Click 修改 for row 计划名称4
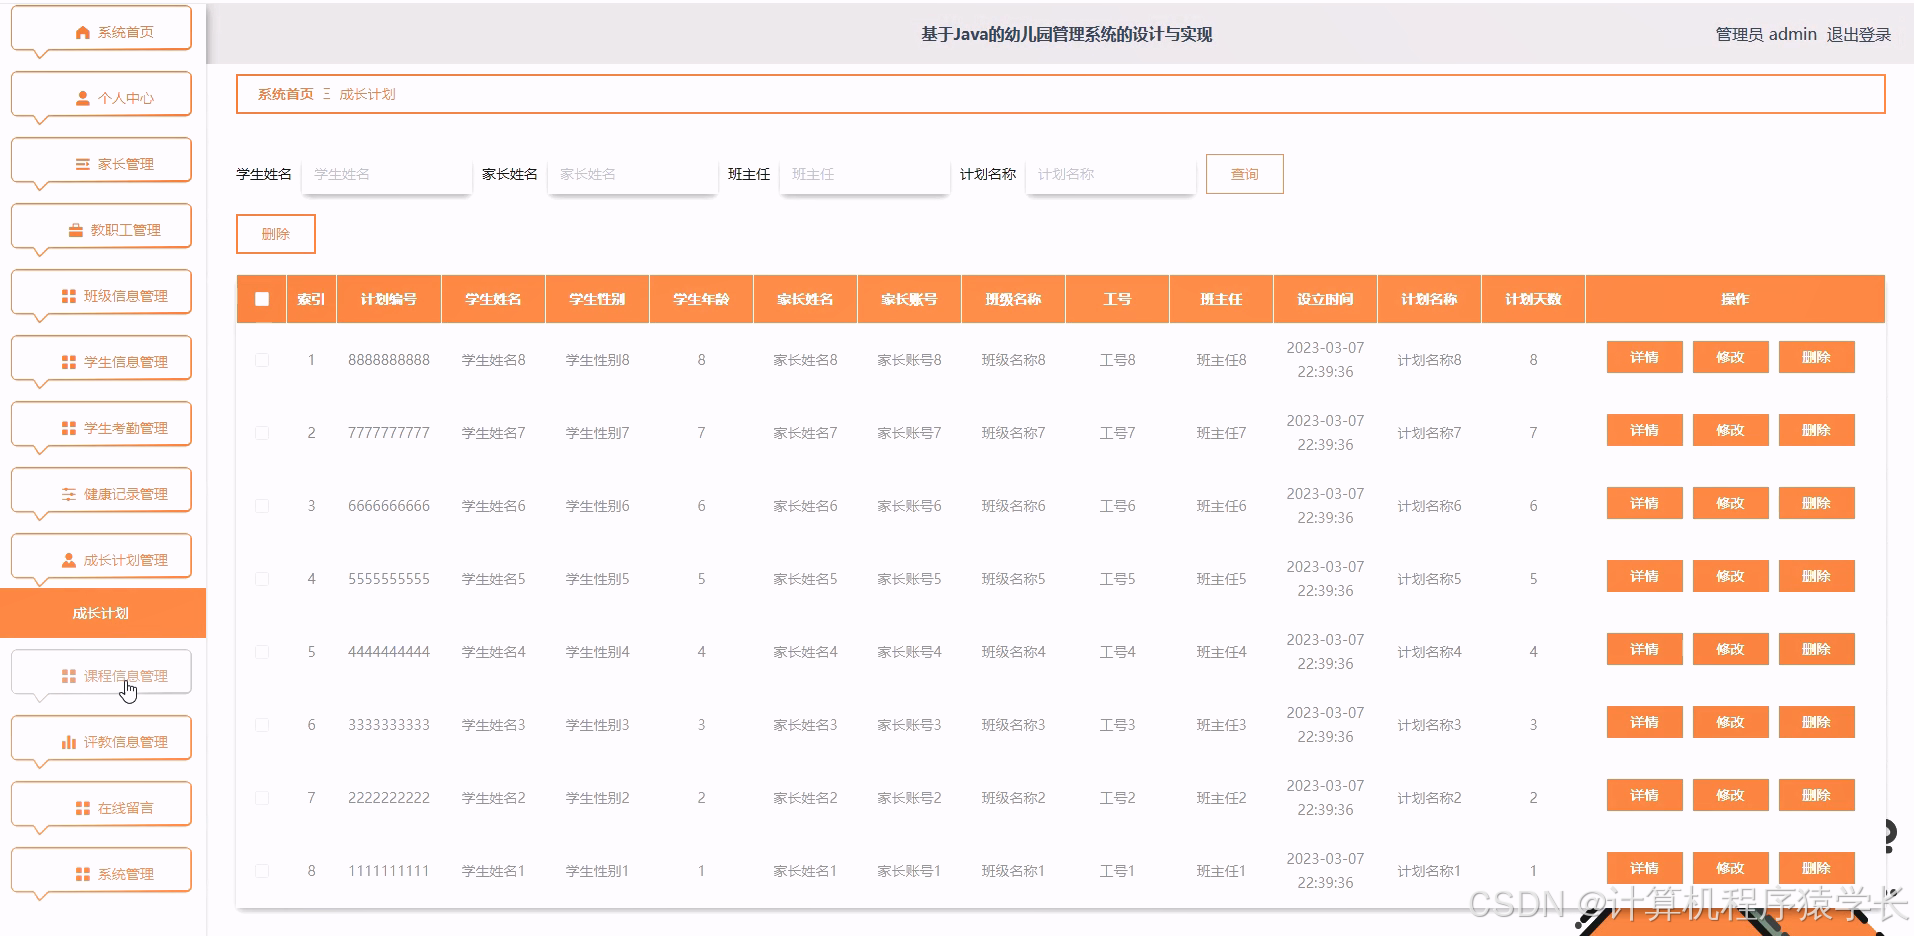The height and width of the screenshot is (936, 1914). pos(1730,649)
